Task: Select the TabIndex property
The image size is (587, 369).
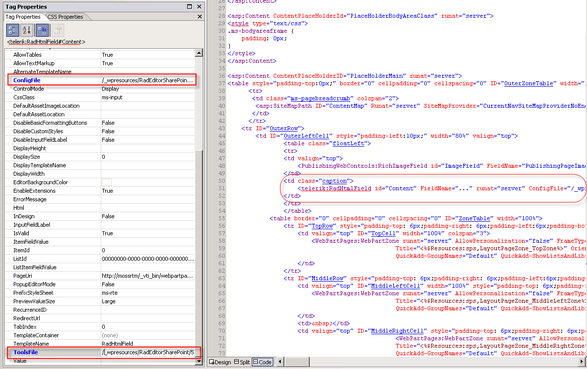Action: pyautogui.click(x=24, y=327)
